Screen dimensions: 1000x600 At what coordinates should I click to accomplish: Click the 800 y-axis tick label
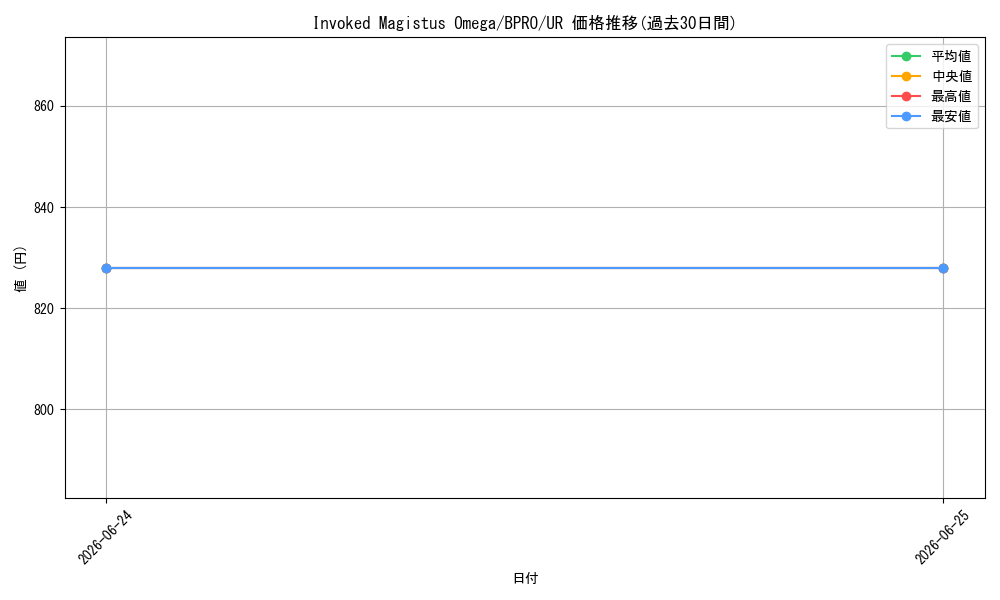(x=44, y=410)
